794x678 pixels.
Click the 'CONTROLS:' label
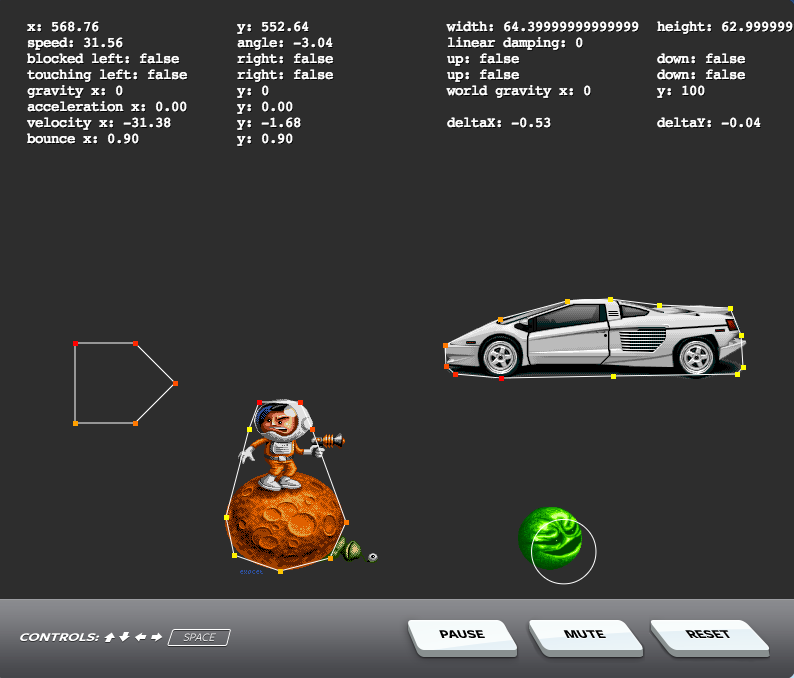coord(59,637)
